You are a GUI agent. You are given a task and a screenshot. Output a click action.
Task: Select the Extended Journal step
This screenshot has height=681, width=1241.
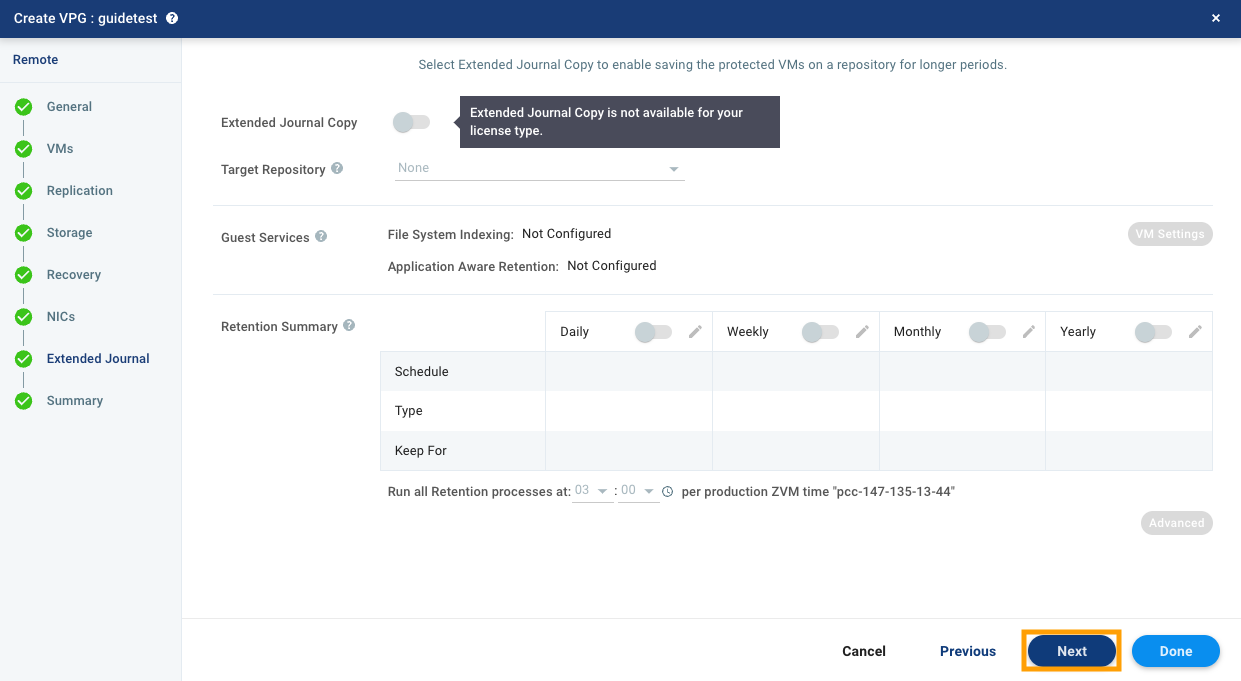tap(98, 359)
